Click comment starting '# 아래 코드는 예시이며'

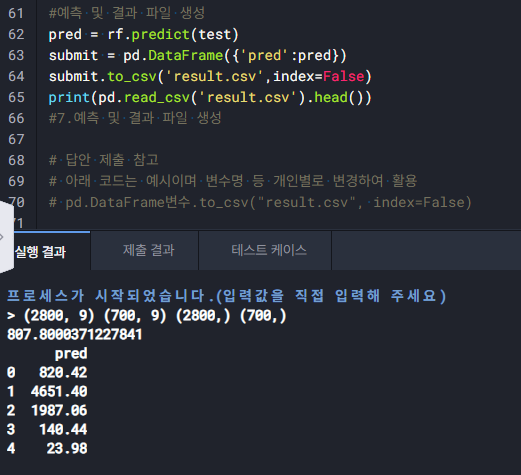[233, 181]
